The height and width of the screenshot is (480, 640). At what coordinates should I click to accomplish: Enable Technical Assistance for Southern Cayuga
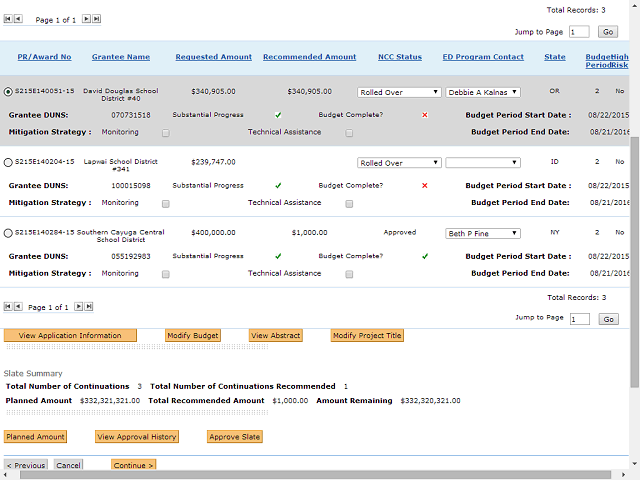pyautogui.click(x=349, y=273)
